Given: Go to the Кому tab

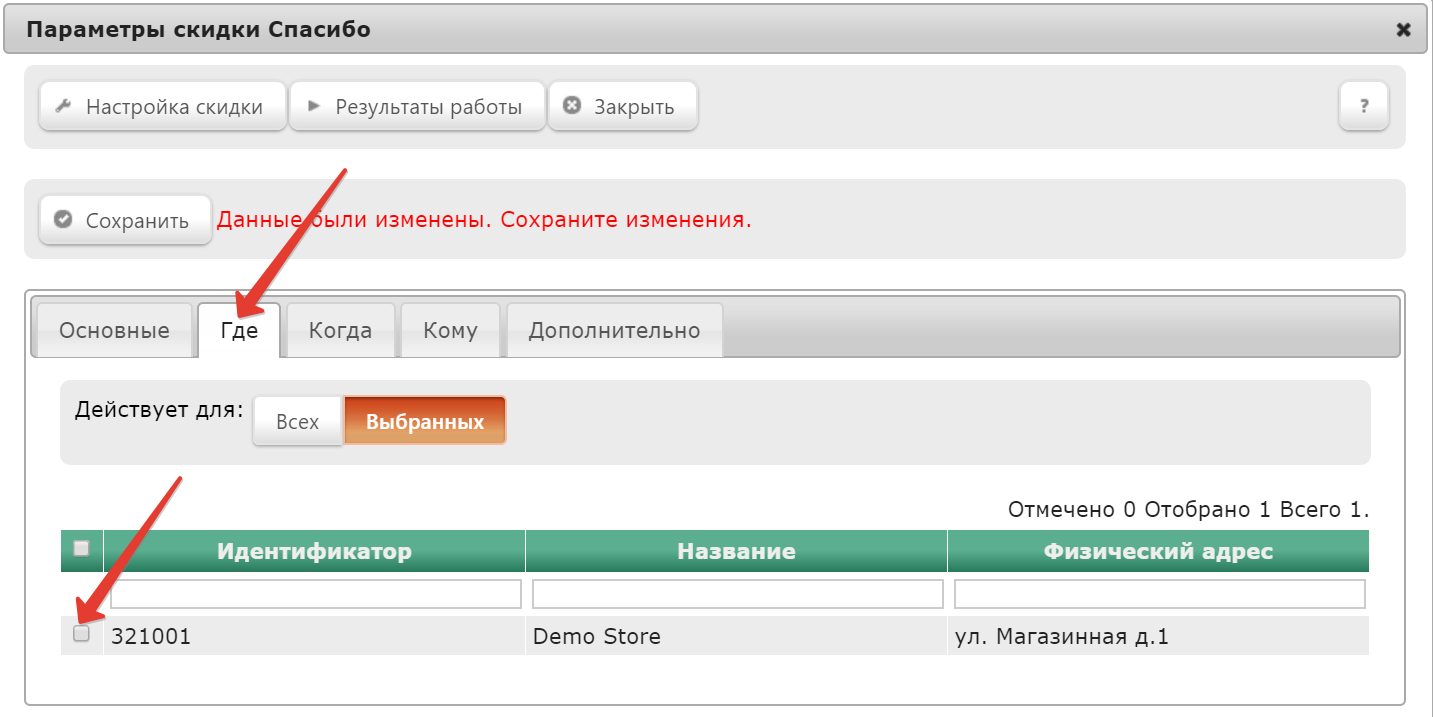Looking at the screenshot, I should click(450, 331).
